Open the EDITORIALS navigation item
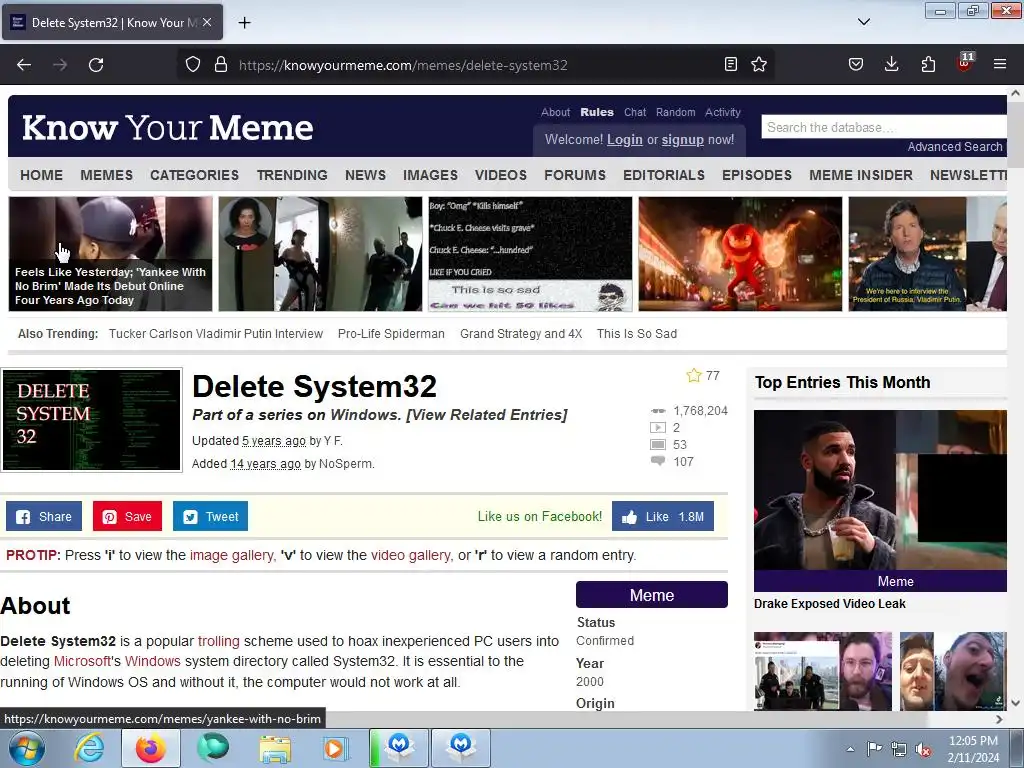 coord(664,175)
